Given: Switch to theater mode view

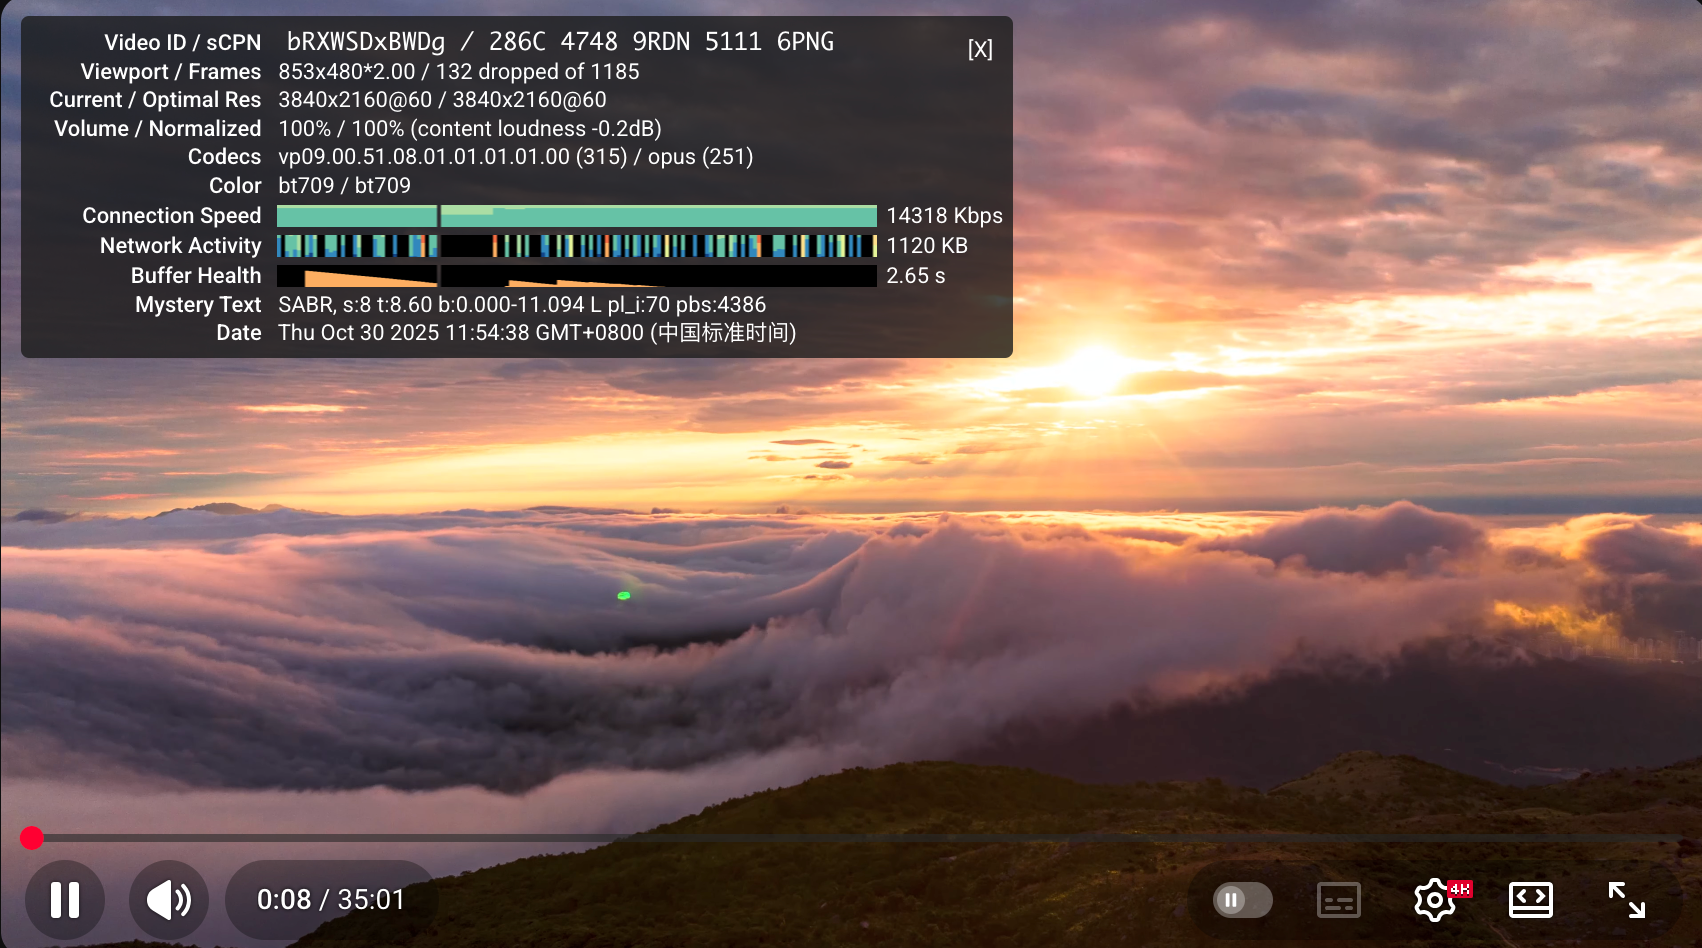Looking at the screenshot, I should pyautogui.click(x=1530, y=900).
